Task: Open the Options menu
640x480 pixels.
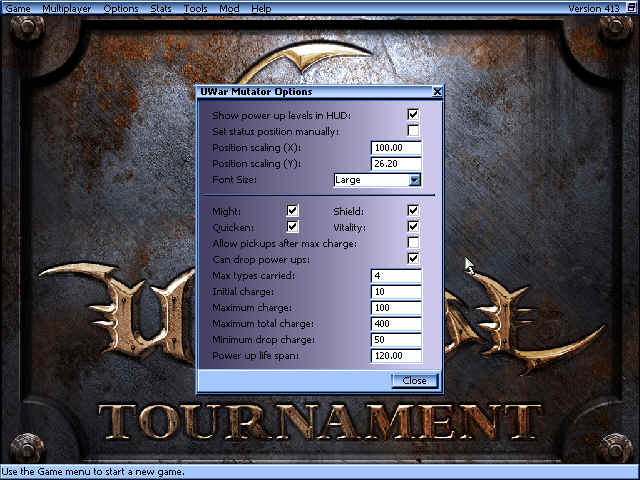Action: (121, 8)
